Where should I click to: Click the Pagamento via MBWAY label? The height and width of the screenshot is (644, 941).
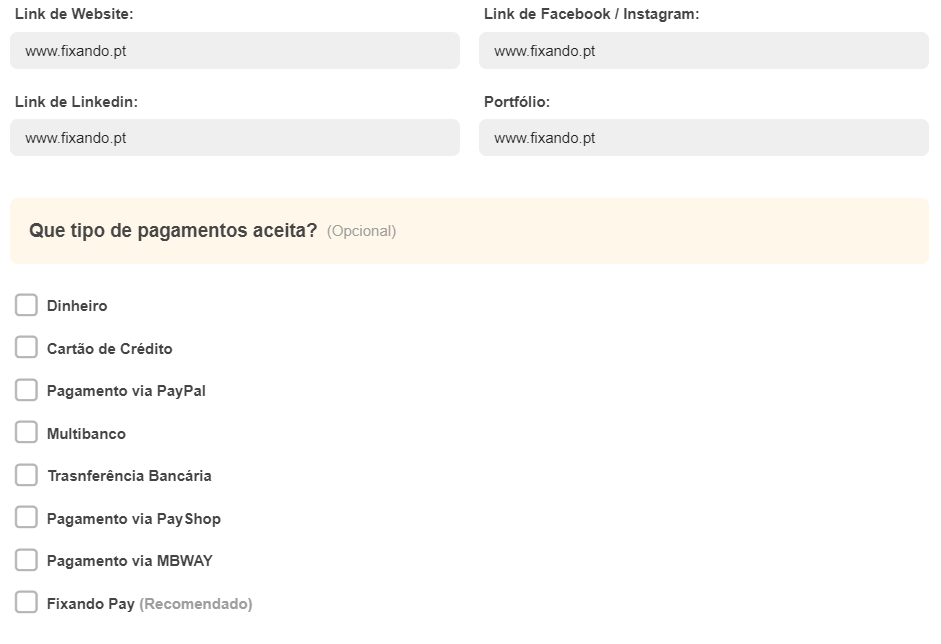[130, 561]
